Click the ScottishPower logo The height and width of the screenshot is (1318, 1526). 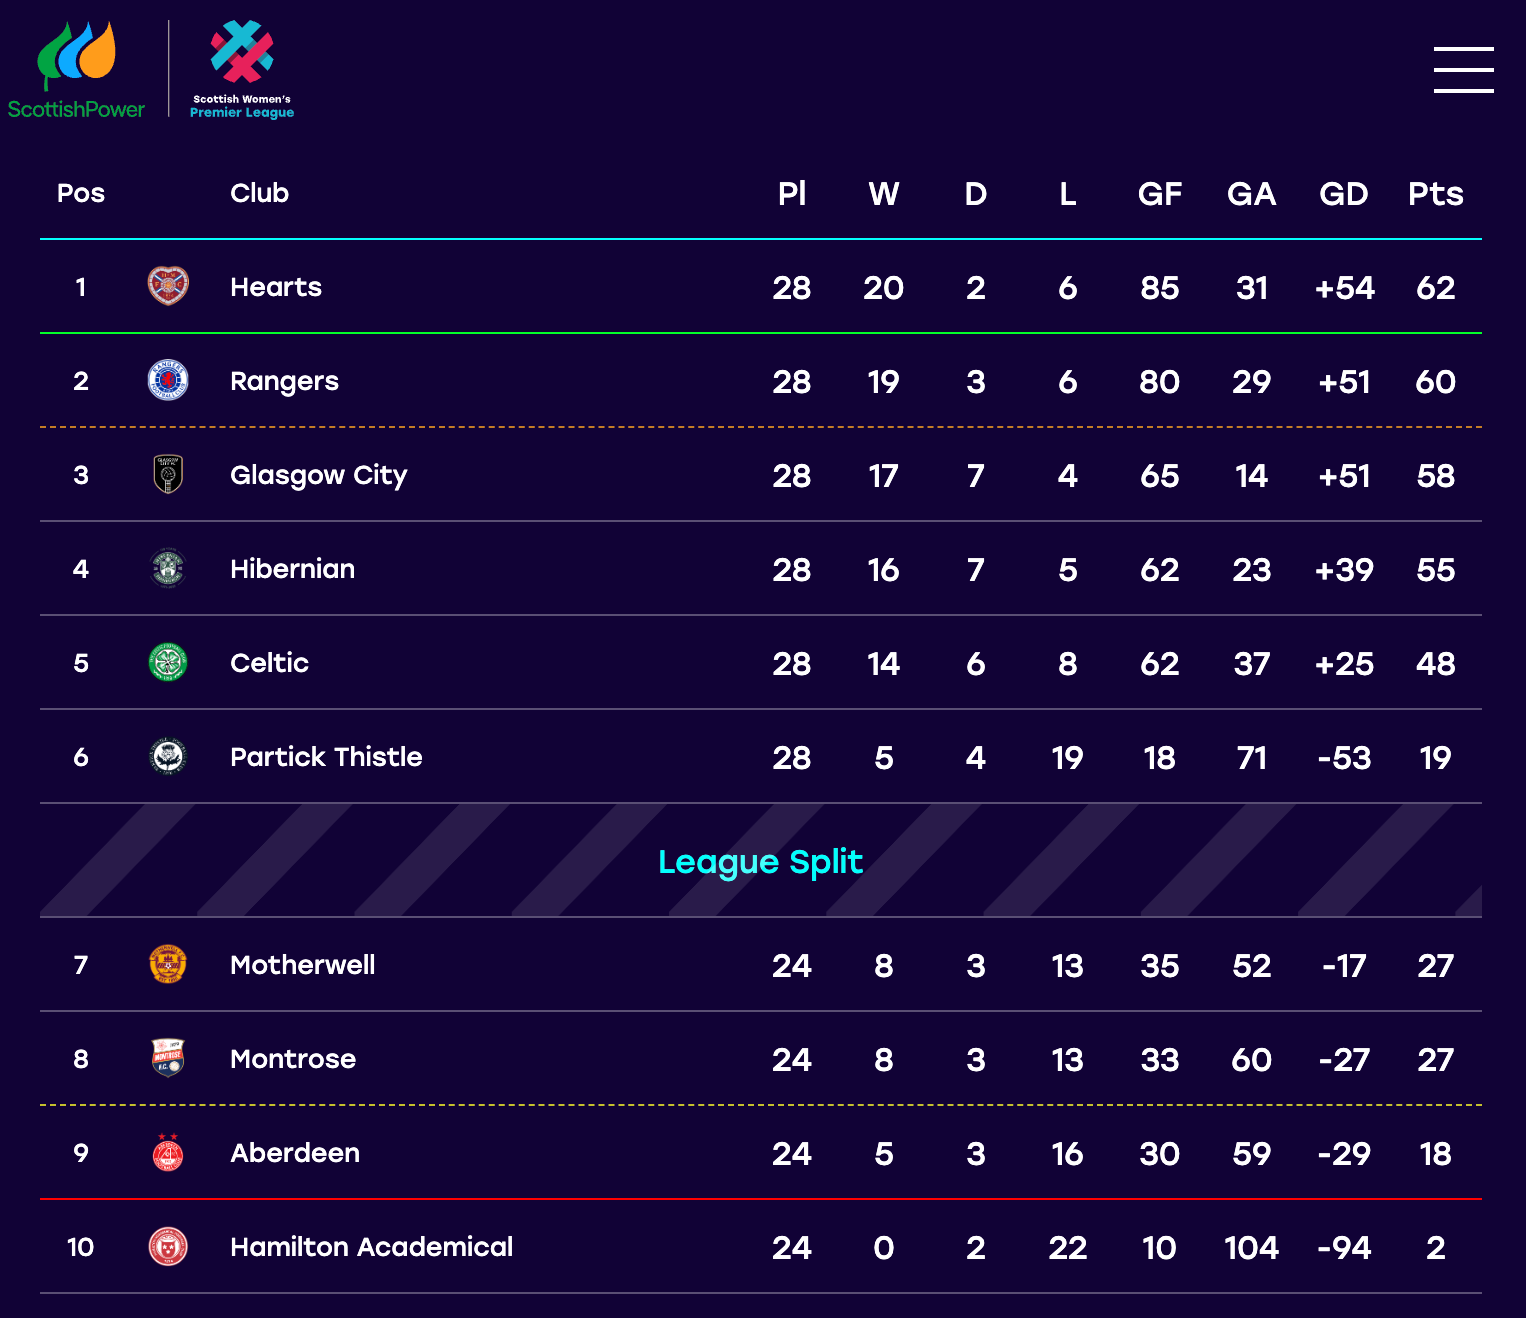(76, 70)
